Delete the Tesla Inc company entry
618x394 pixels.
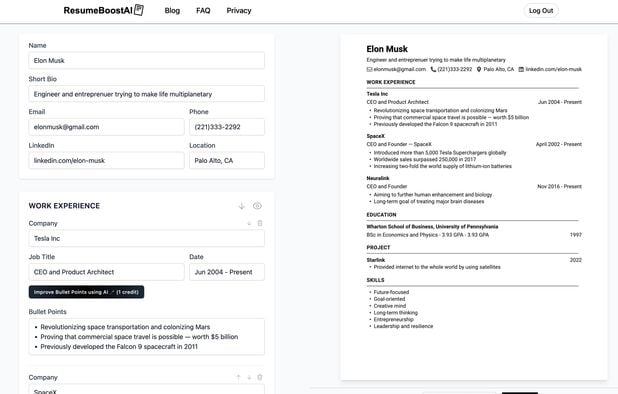tap(260, 223)
